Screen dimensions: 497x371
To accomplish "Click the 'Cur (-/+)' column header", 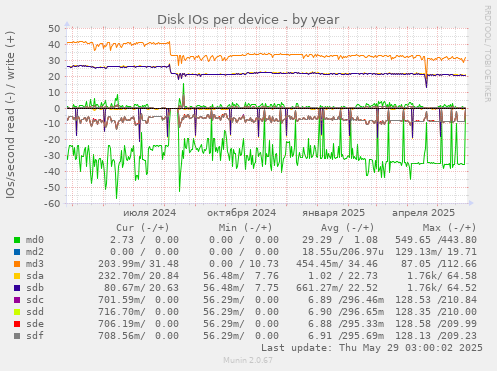I will [x=143, y=228].
